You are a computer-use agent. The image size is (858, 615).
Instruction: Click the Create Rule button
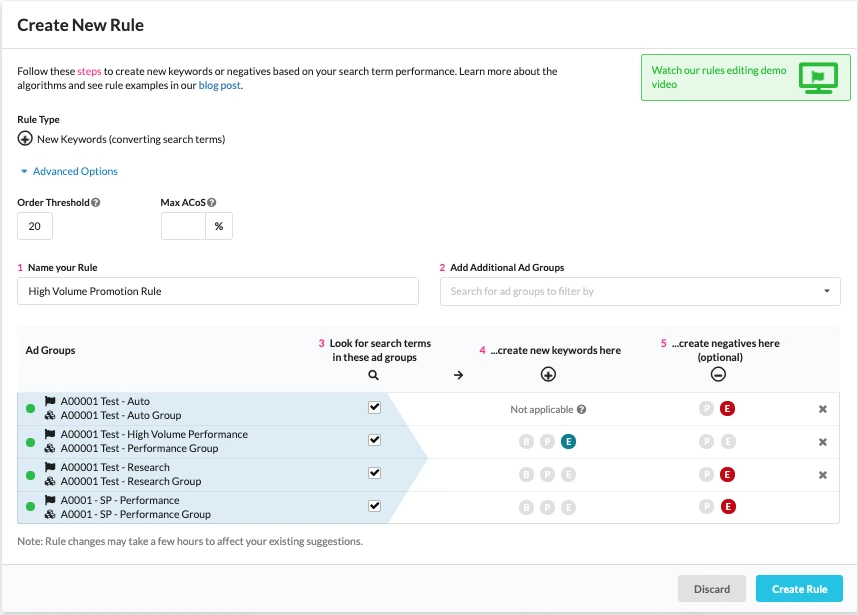(x=799, y=588)
